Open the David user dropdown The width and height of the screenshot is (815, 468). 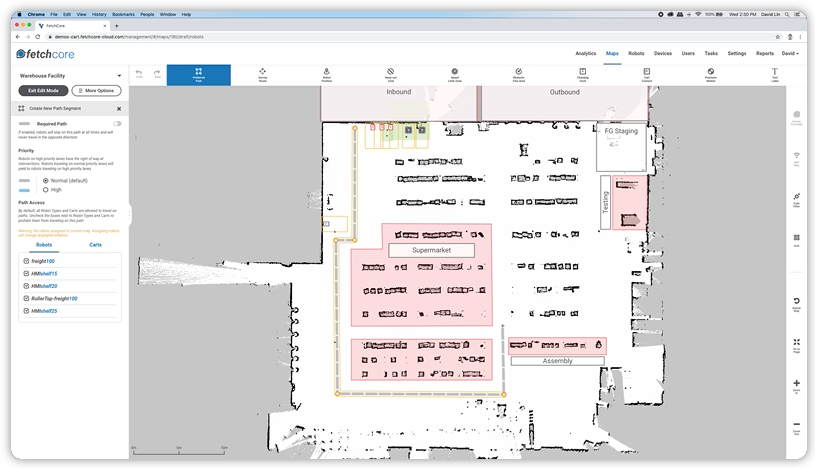coord(790,53)
